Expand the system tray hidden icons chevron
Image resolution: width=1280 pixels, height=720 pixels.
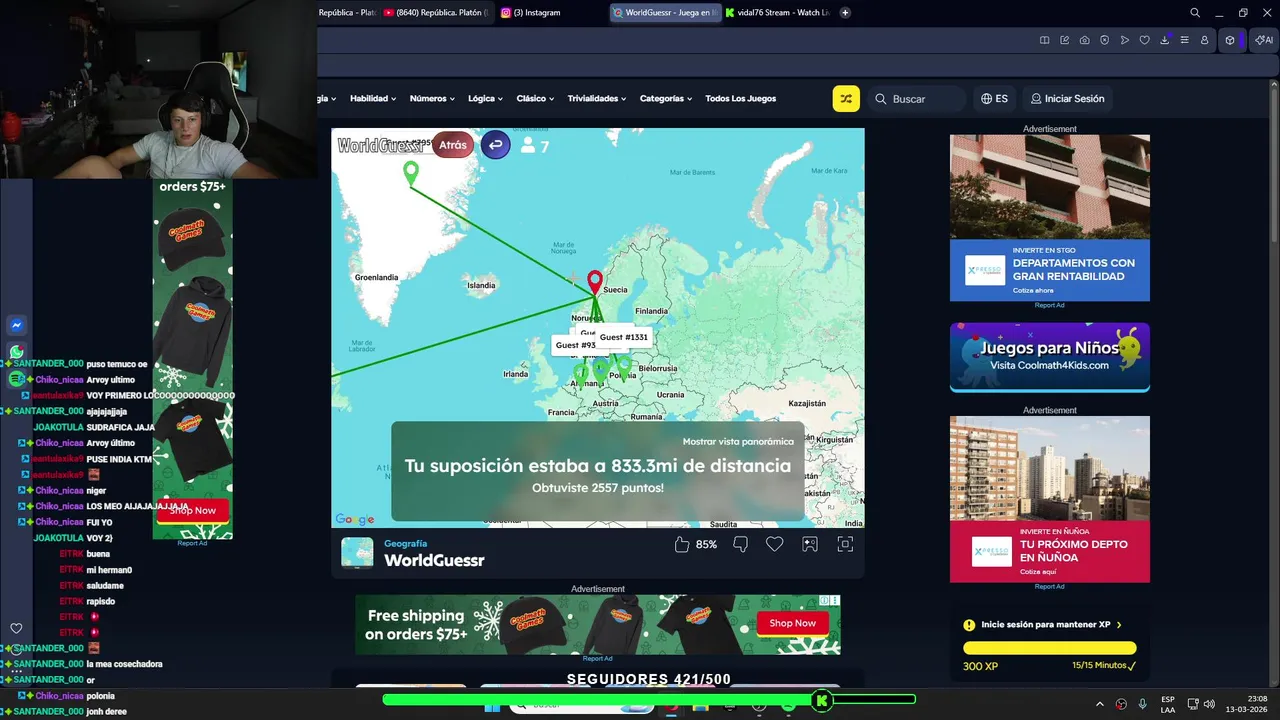(1100, 704)
